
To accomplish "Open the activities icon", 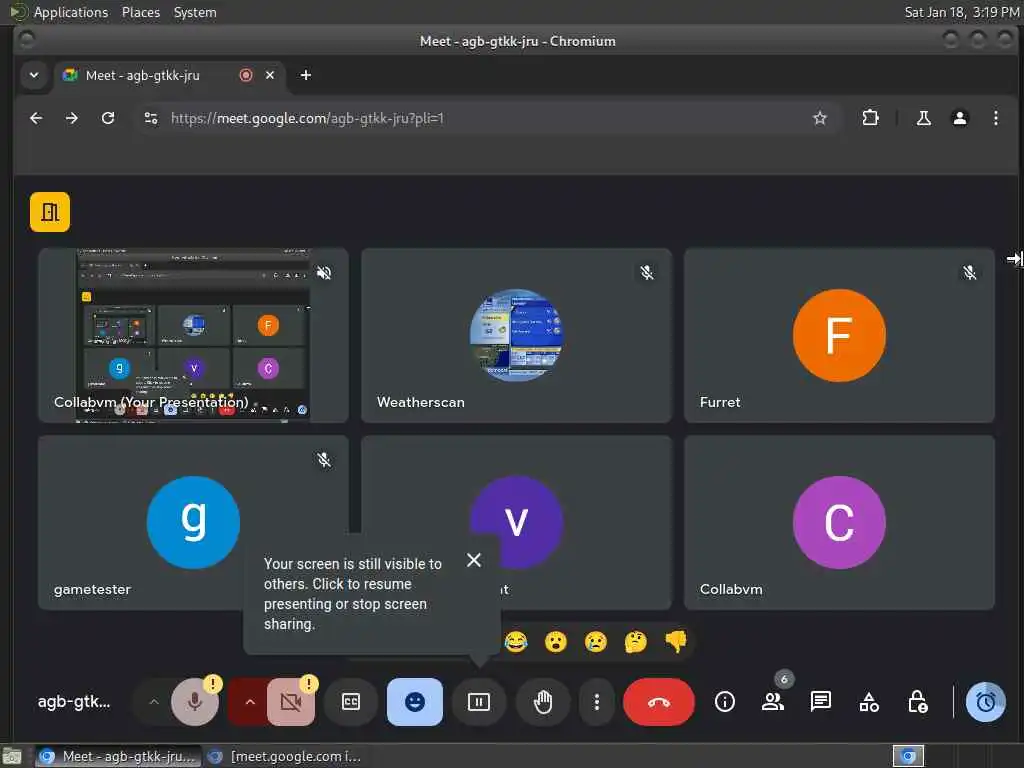I will point(869,702).
